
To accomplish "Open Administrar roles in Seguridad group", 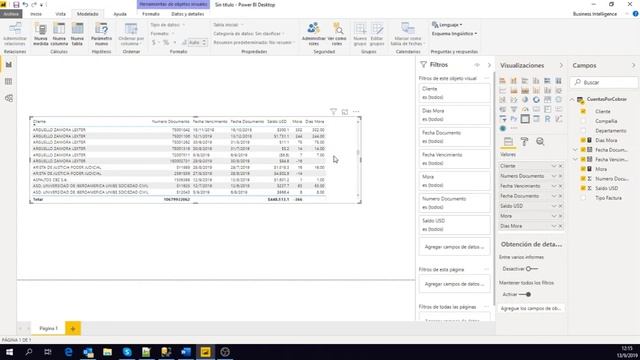I will click(313, 34).
